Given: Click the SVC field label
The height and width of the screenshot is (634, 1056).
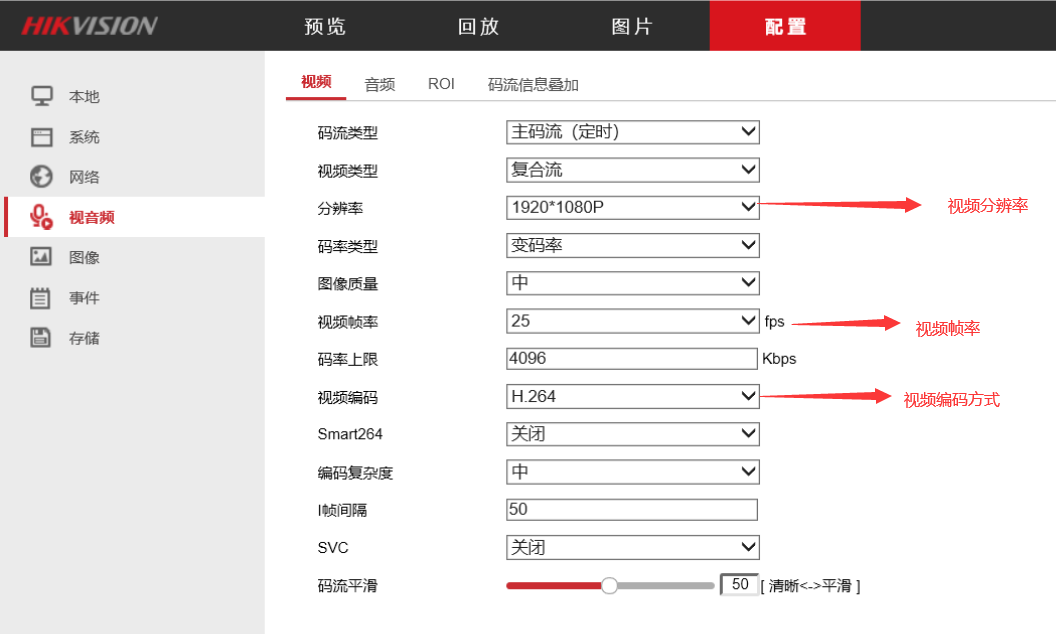Looking at the screenshot, I should coord(333,548).
